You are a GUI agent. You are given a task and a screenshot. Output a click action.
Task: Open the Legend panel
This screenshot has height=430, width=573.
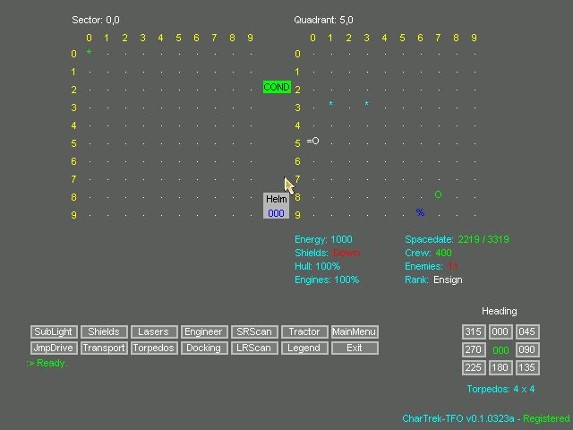point(304,348)
